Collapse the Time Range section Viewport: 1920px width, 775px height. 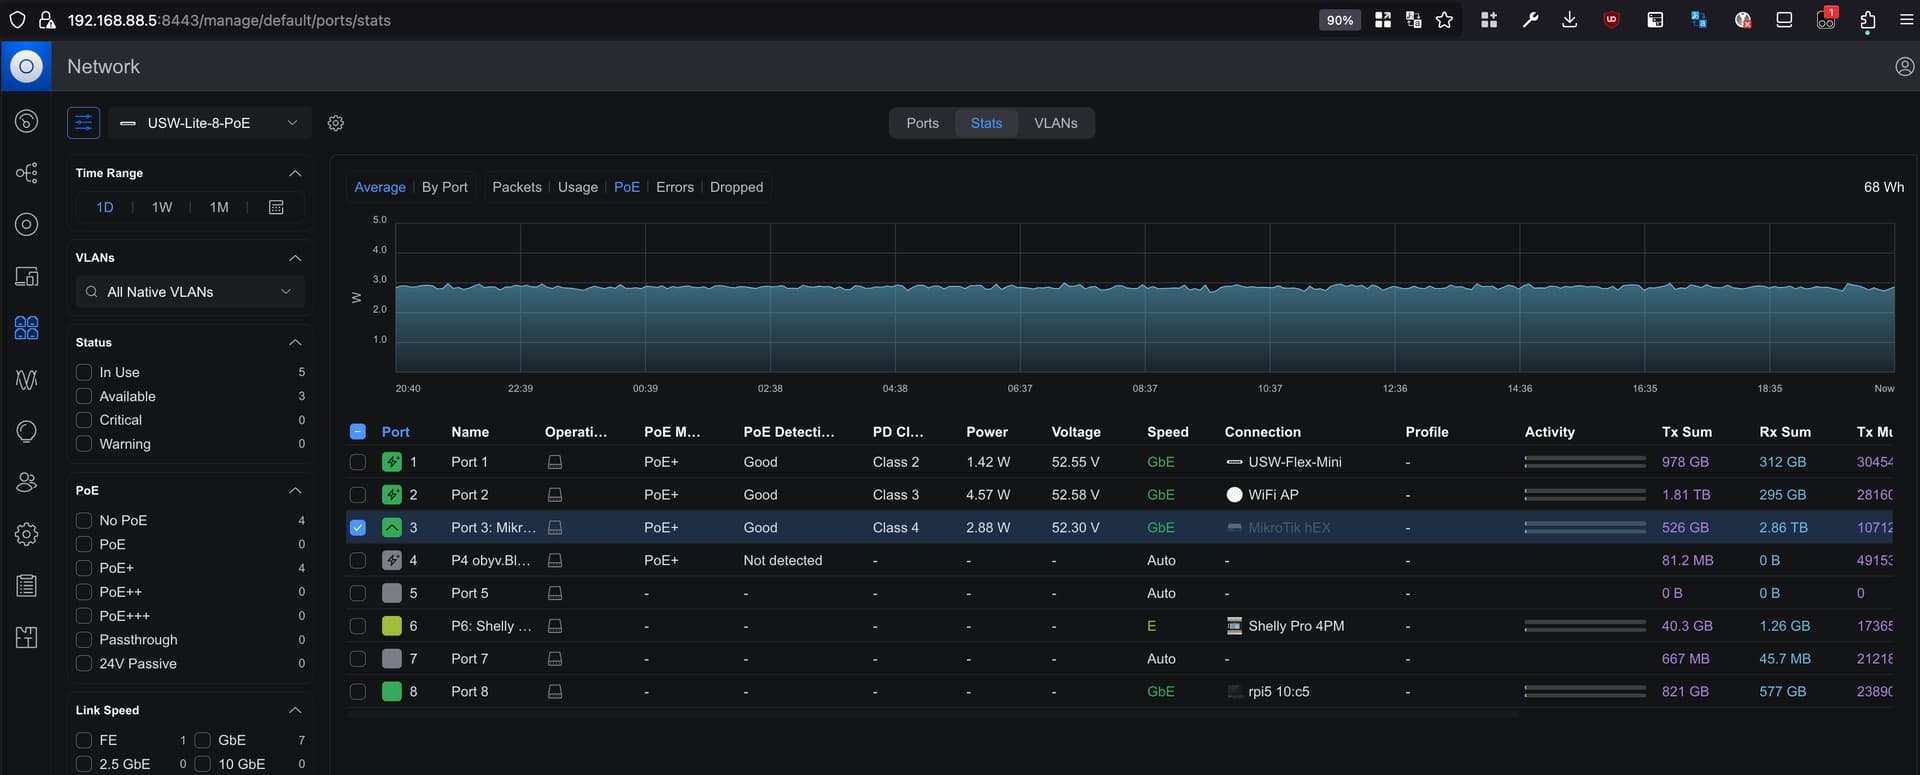tap(295, 173)
